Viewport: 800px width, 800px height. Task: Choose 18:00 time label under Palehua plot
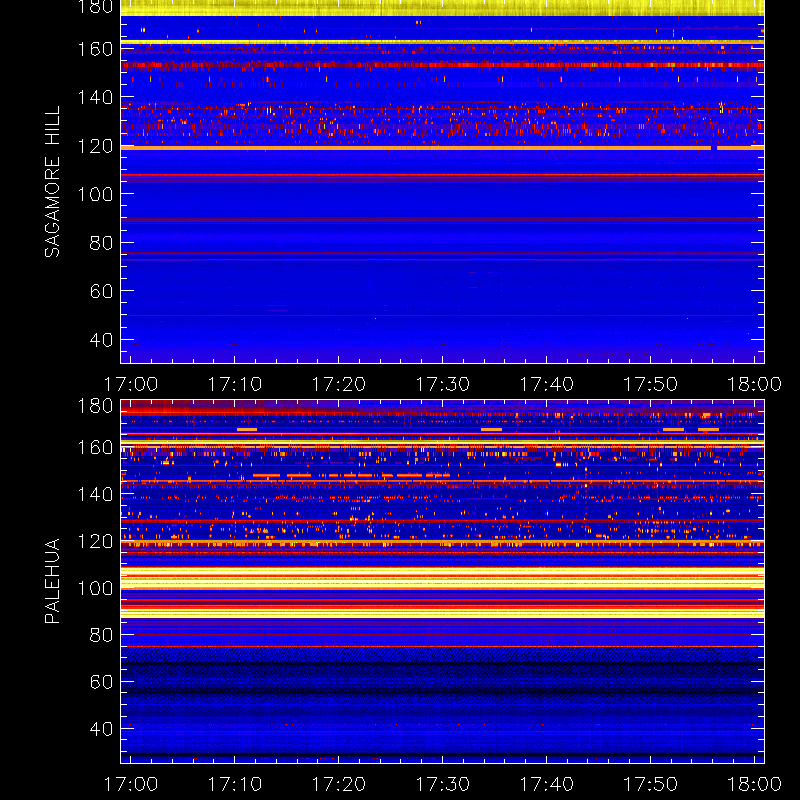tap(754, 784)
